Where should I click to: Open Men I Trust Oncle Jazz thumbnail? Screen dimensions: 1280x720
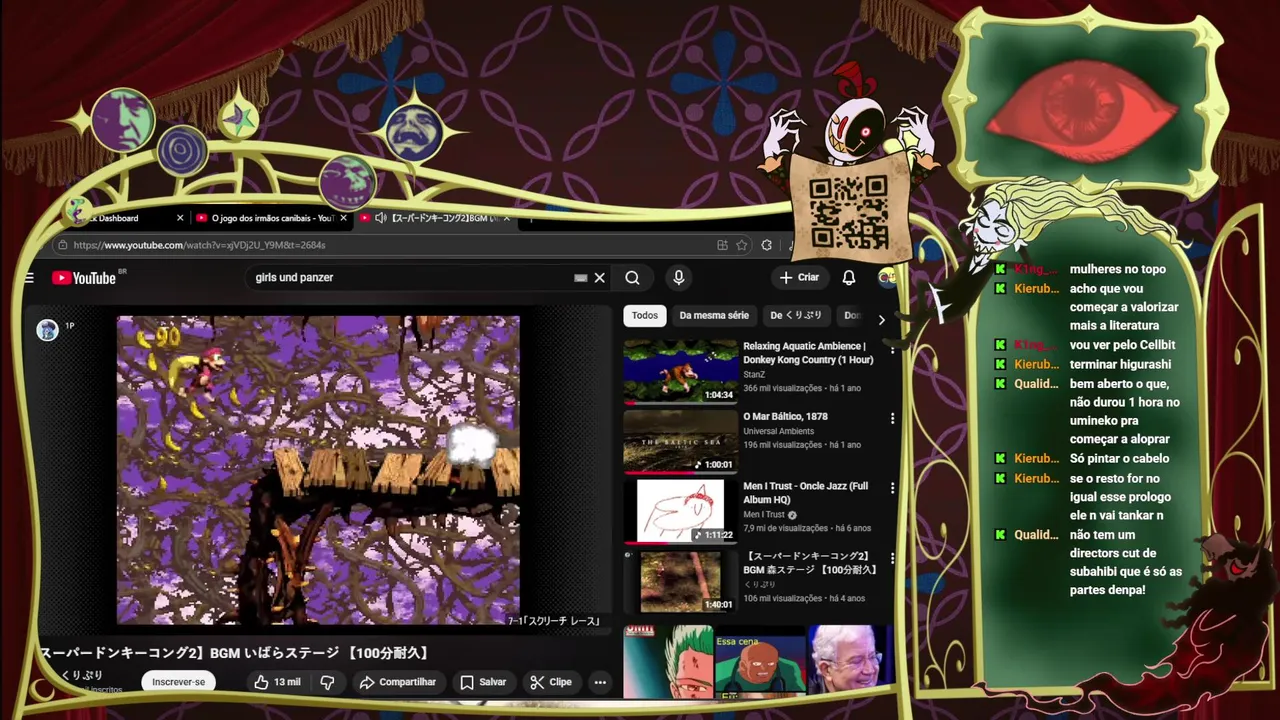[680, 511]
